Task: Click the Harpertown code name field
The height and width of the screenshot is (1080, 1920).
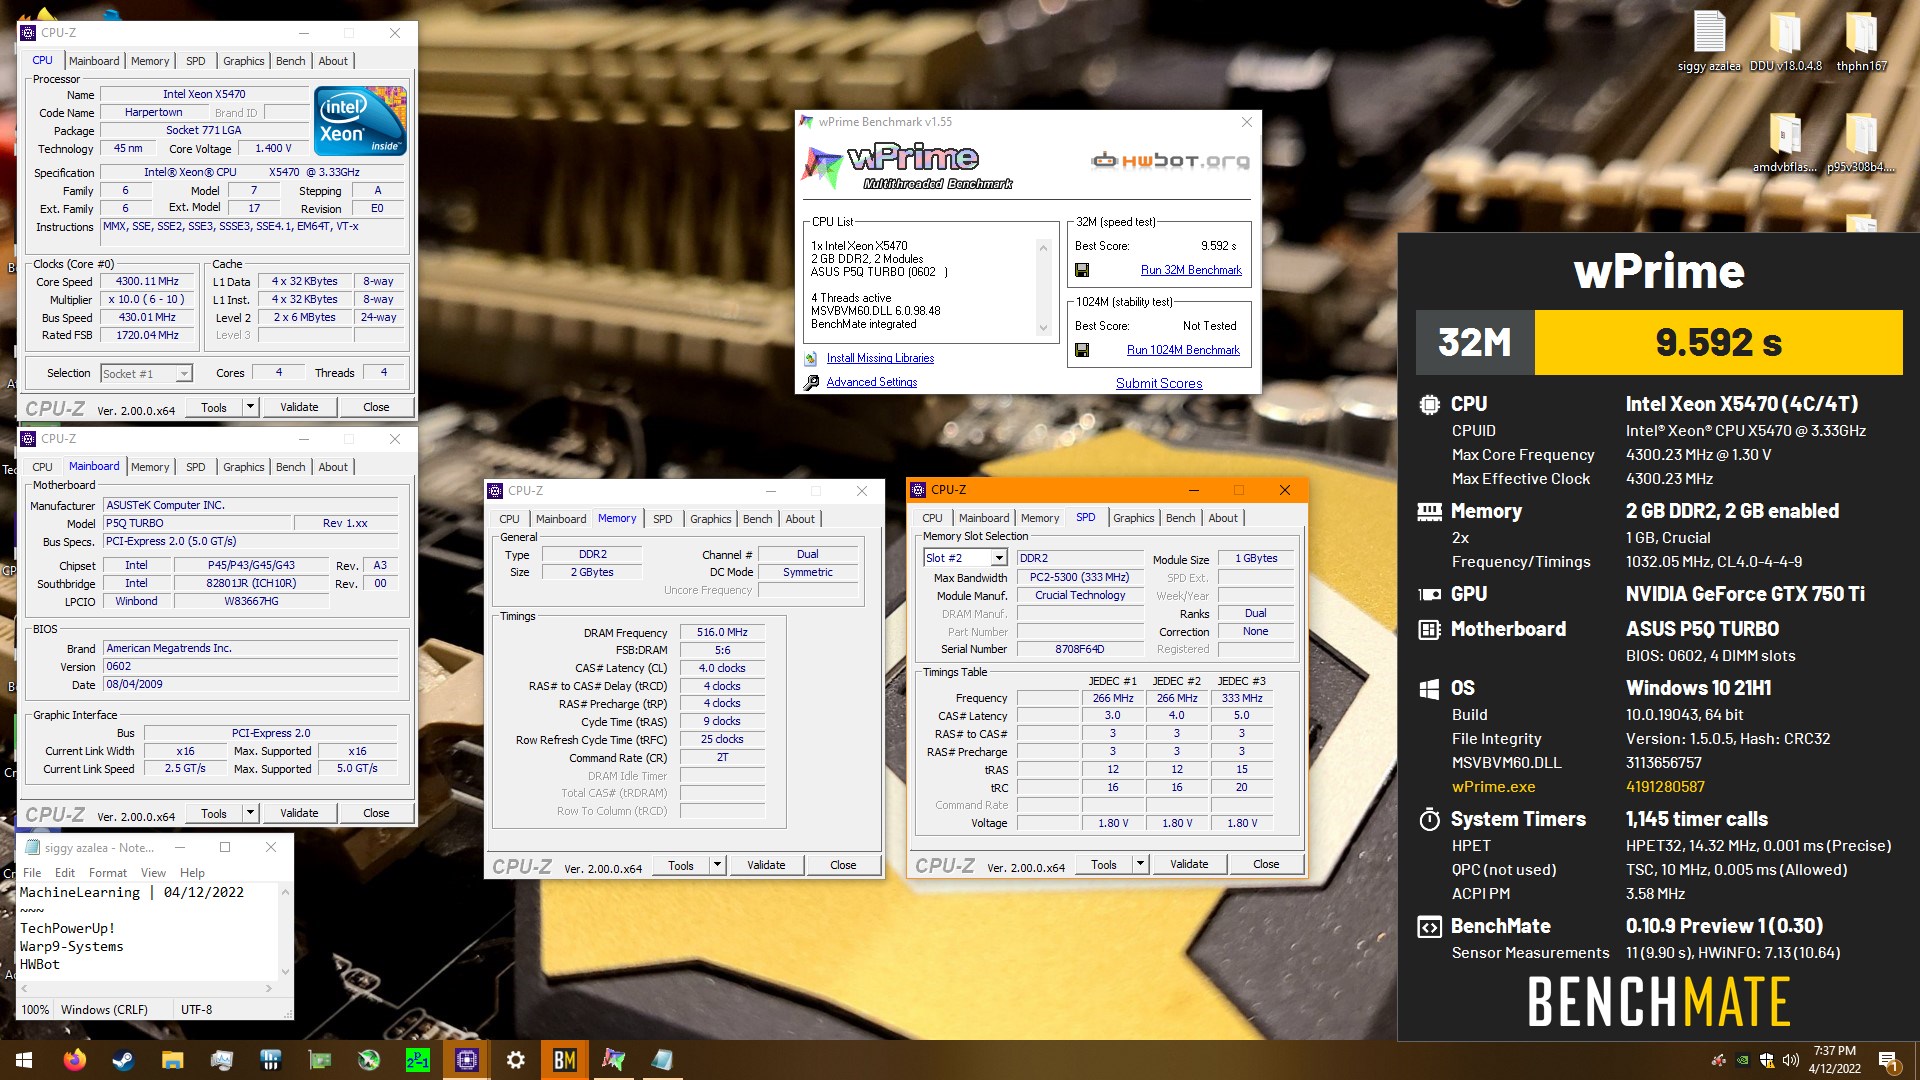Action: click(x=153, y=113)
